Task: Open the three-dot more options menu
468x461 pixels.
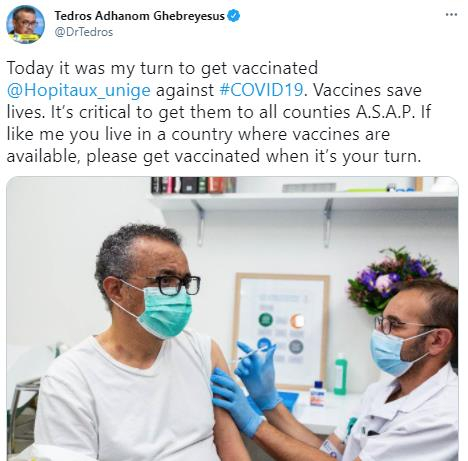Action: pos(451,15)
